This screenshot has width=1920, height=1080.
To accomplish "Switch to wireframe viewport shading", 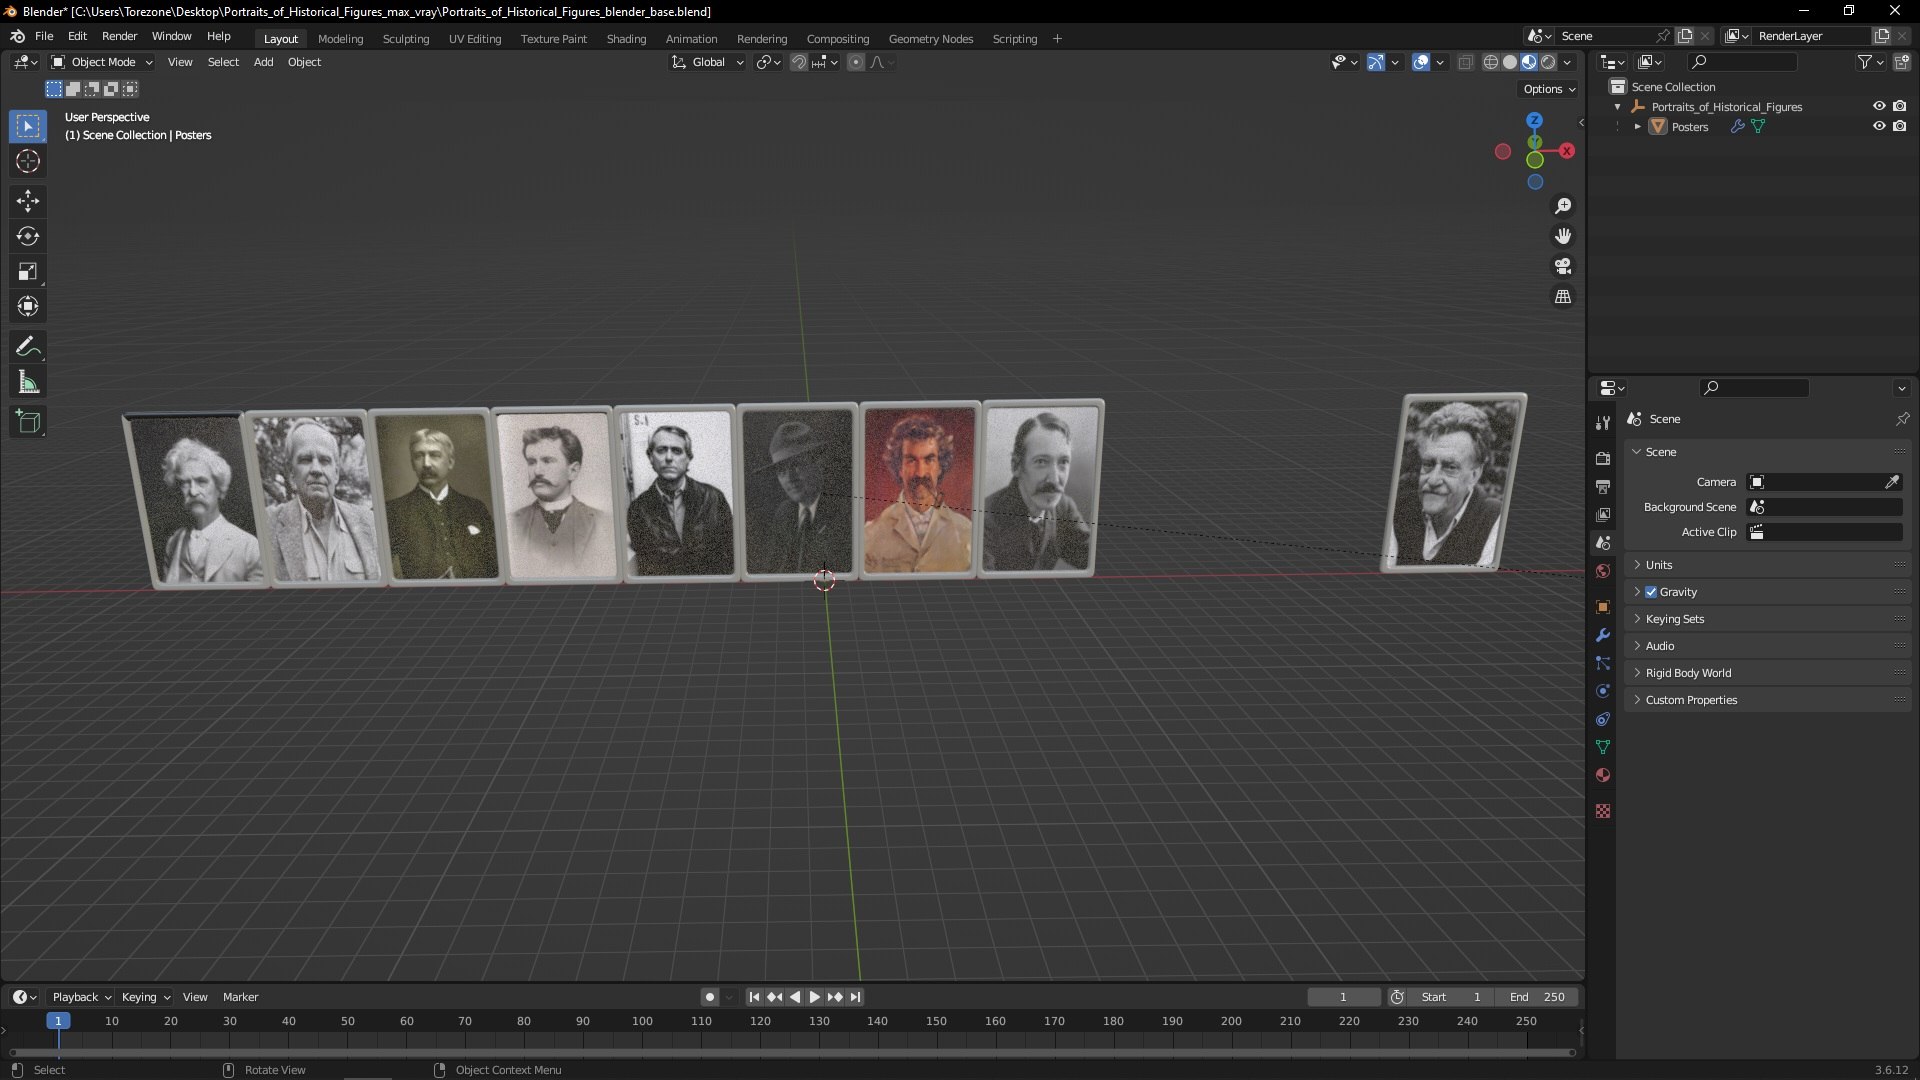I will click(x=1491, y=62).
